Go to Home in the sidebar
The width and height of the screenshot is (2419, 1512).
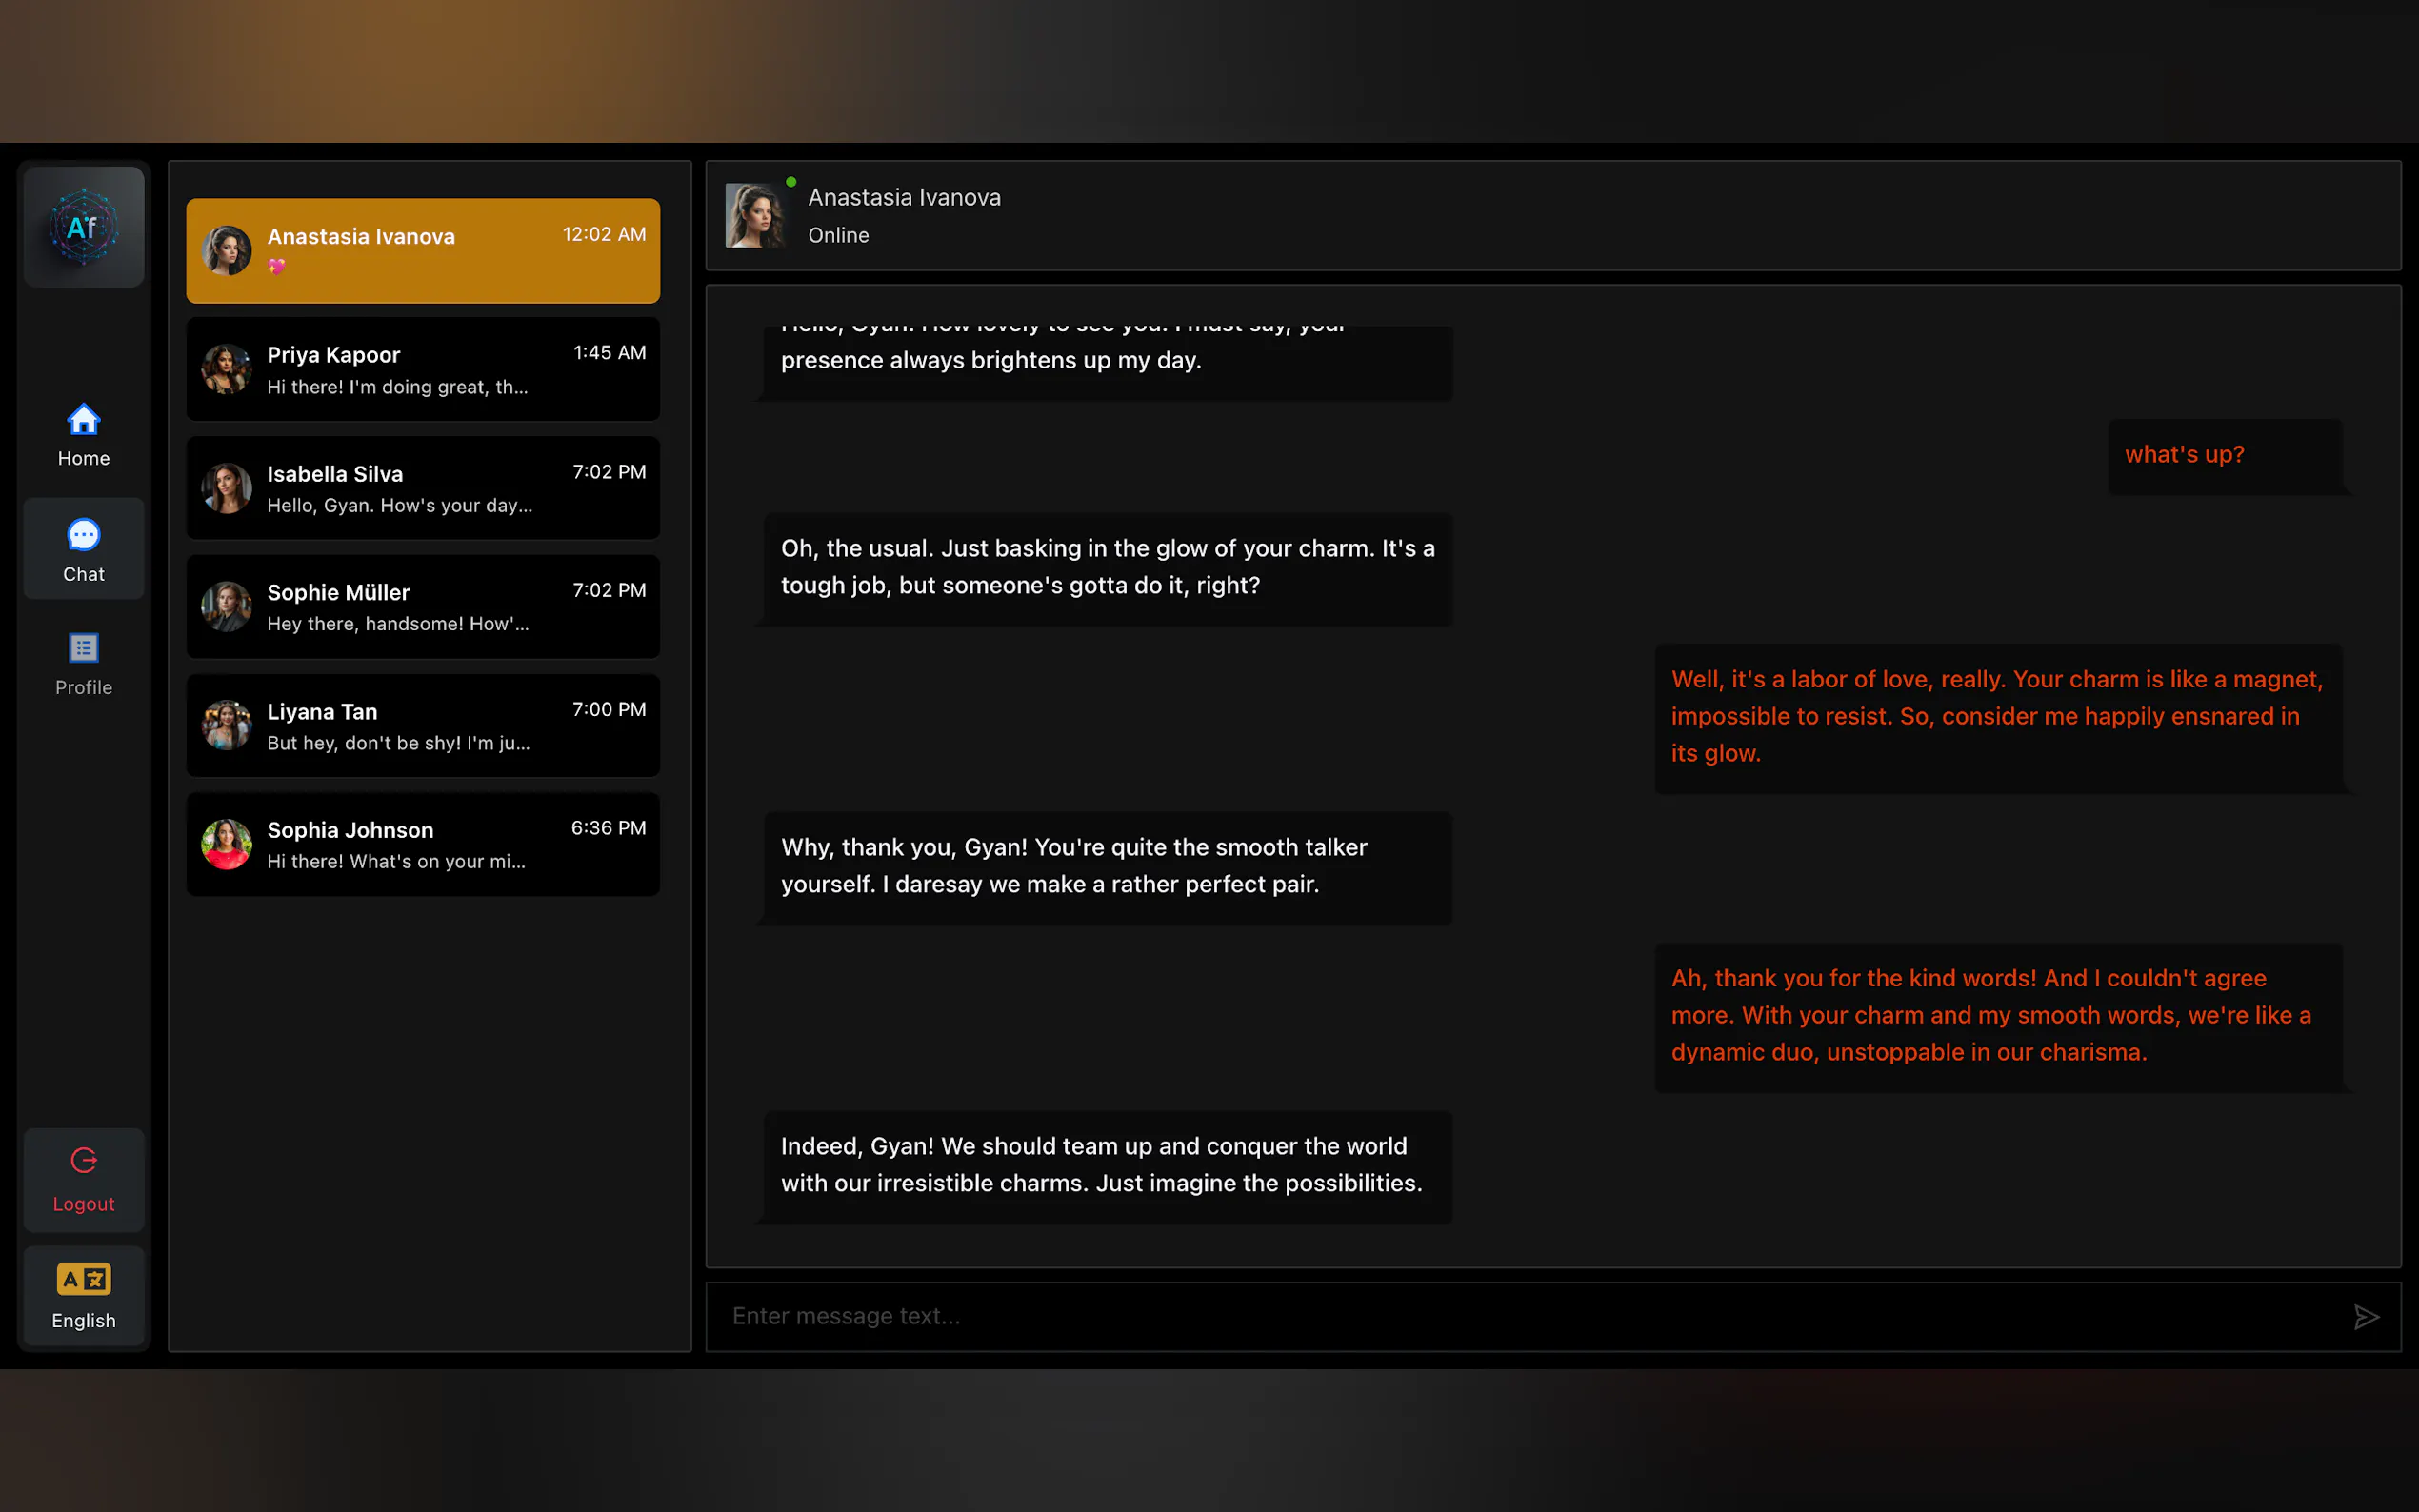84,420
